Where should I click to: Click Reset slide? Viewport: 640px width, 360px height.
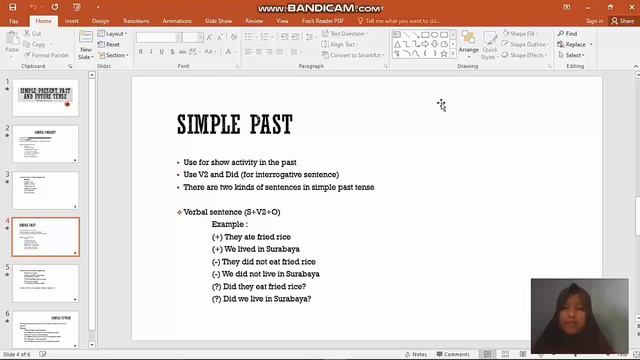click(x=109, y=44)
